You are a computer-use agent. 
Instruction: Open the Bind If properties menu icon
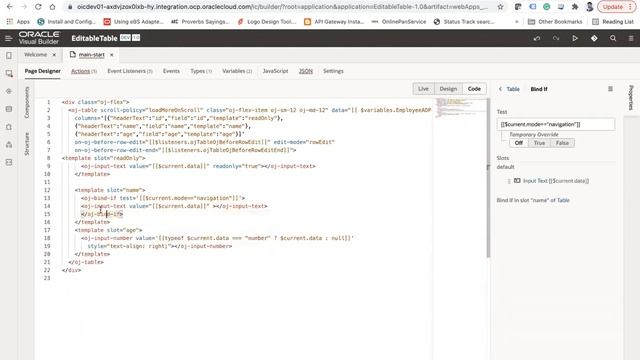coord(610,89)
